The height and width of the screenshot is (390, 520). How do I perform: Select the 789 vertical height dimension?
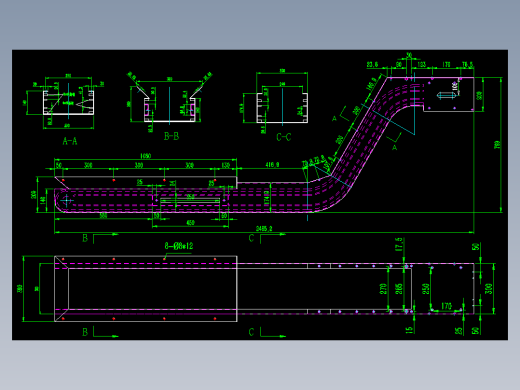(x=497, y=145)
